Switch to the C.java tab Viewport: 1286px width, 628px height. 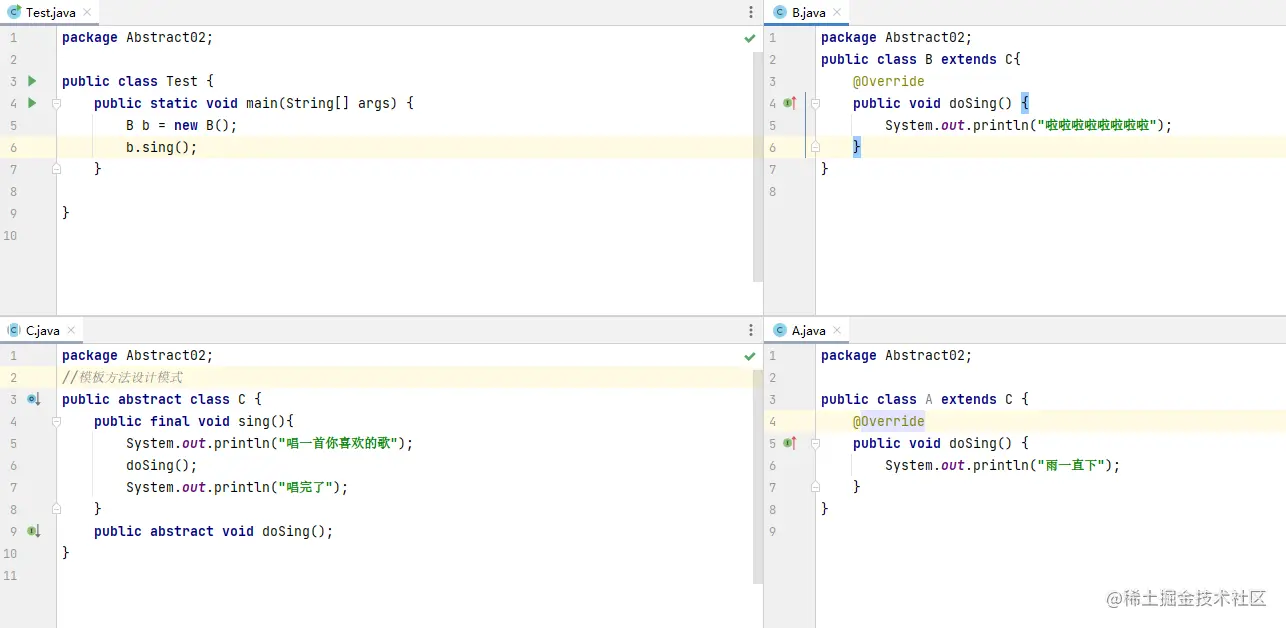tap(43, 330)
